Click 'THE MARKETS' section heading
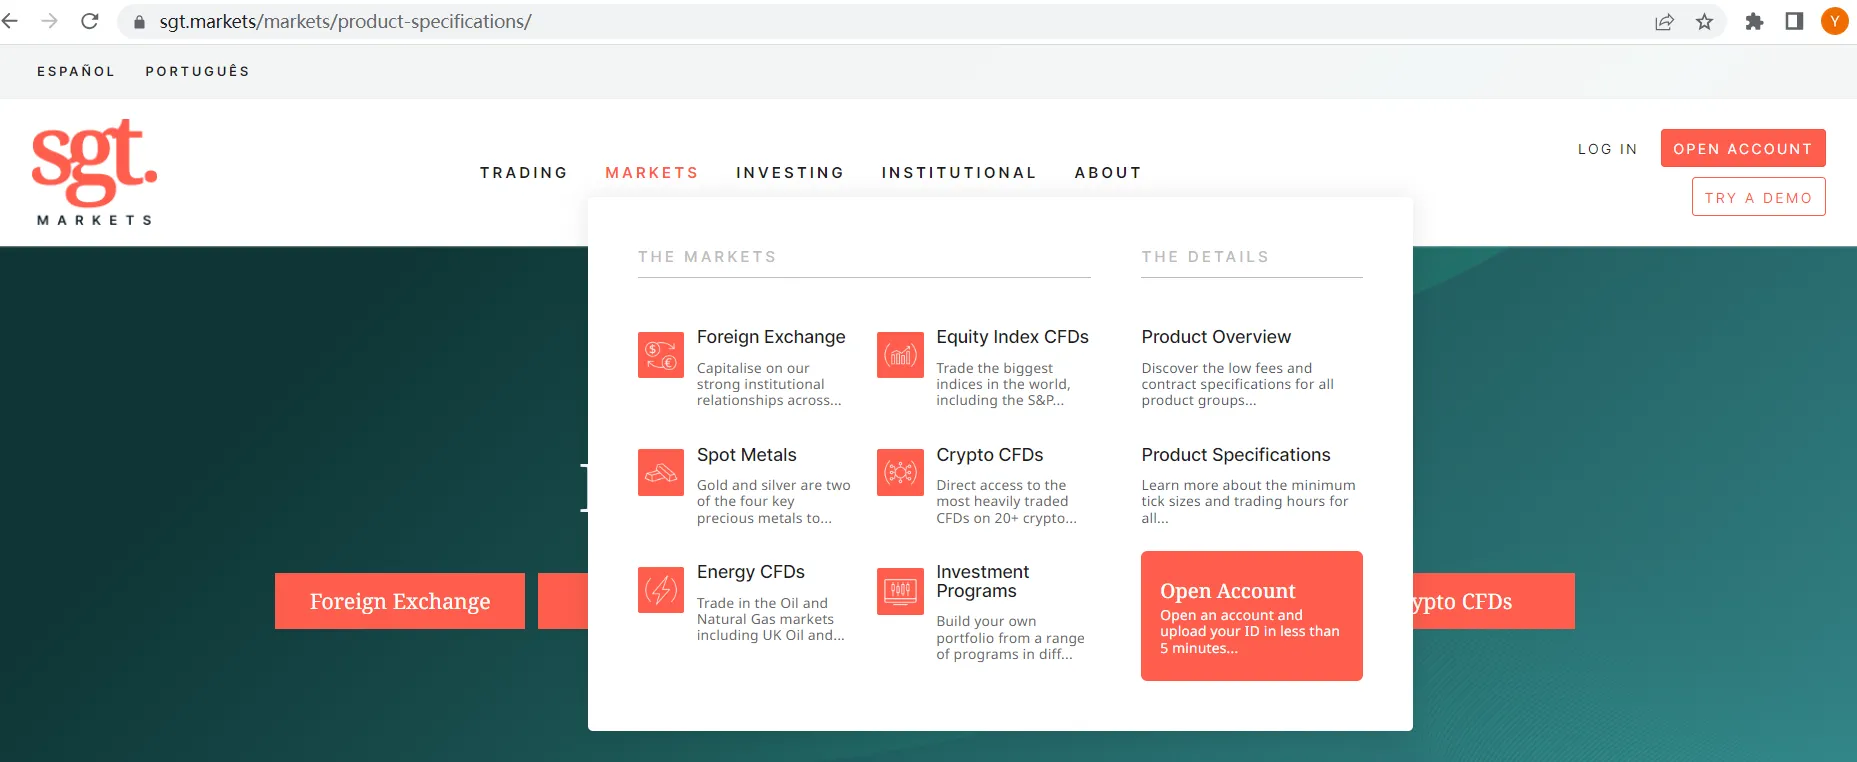The image size is (1857, 762). pyautogui.click(x=707, y=257)
